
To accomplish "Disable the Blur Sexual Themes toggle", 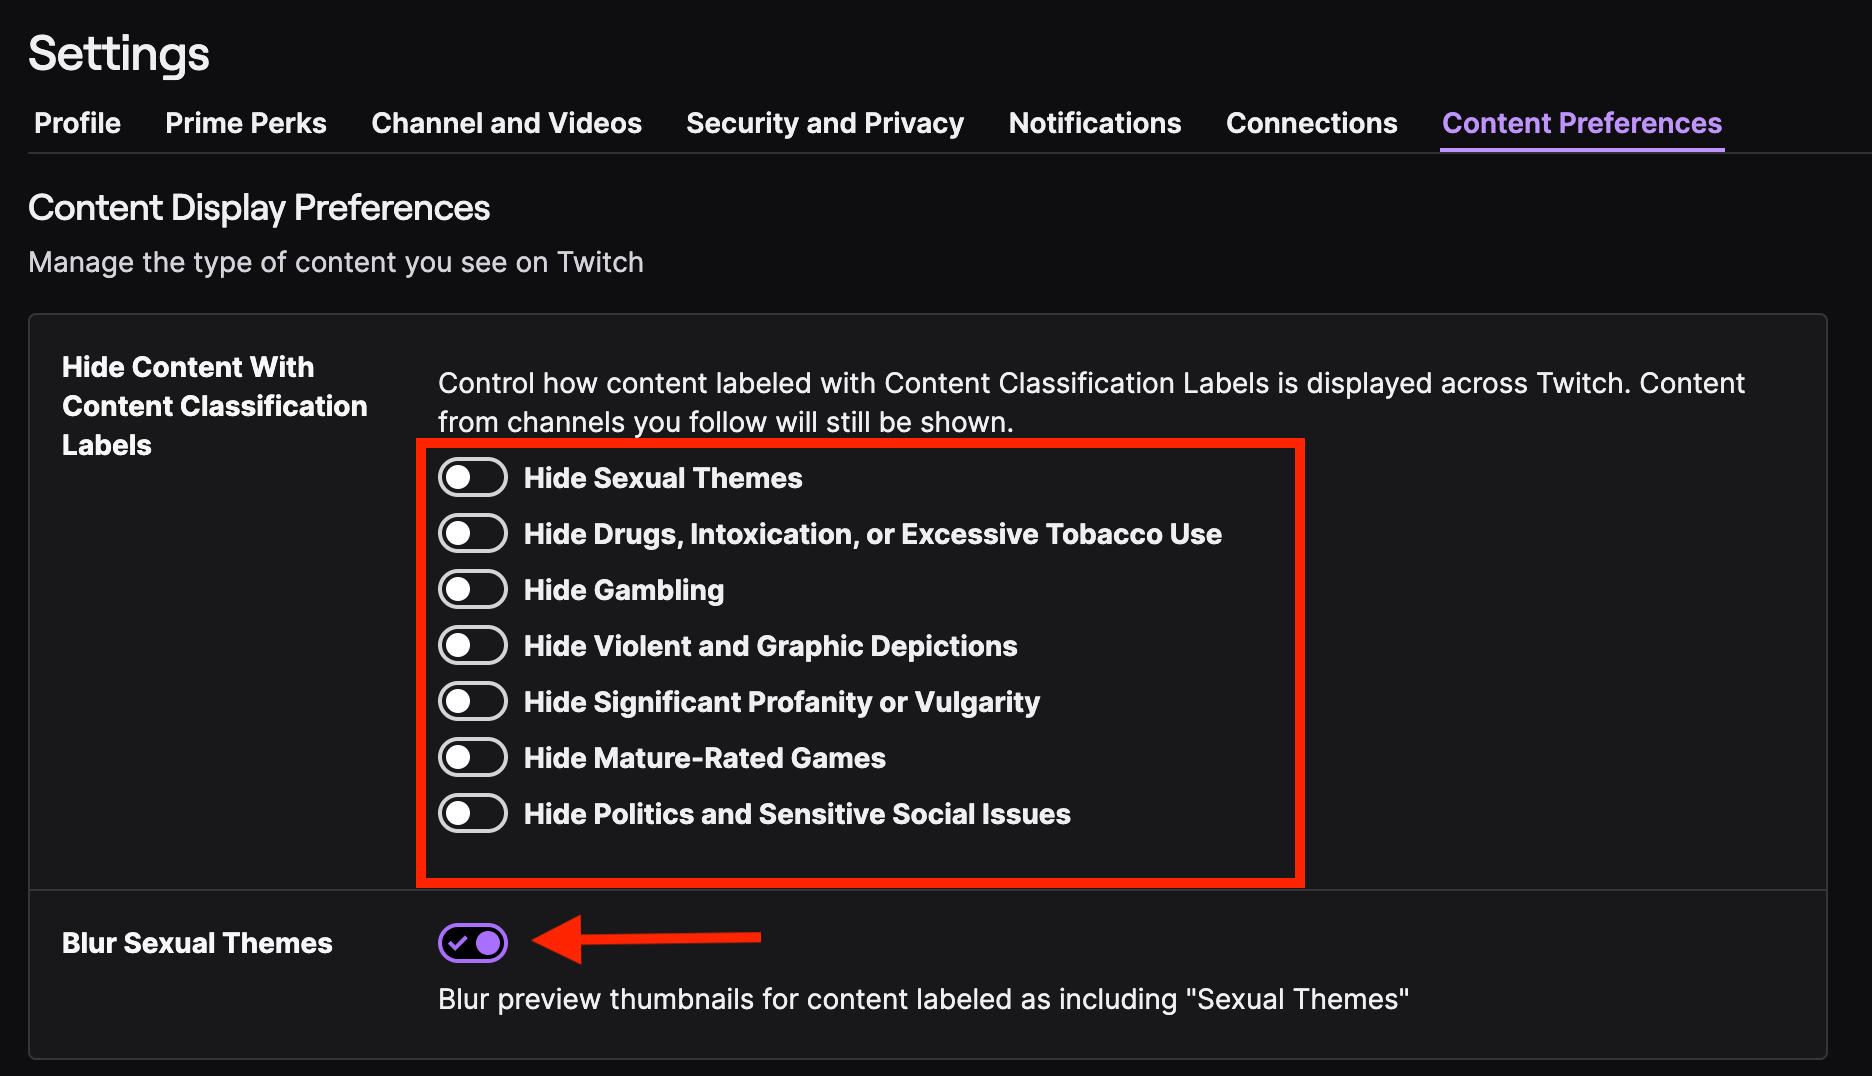I will 473,943.
